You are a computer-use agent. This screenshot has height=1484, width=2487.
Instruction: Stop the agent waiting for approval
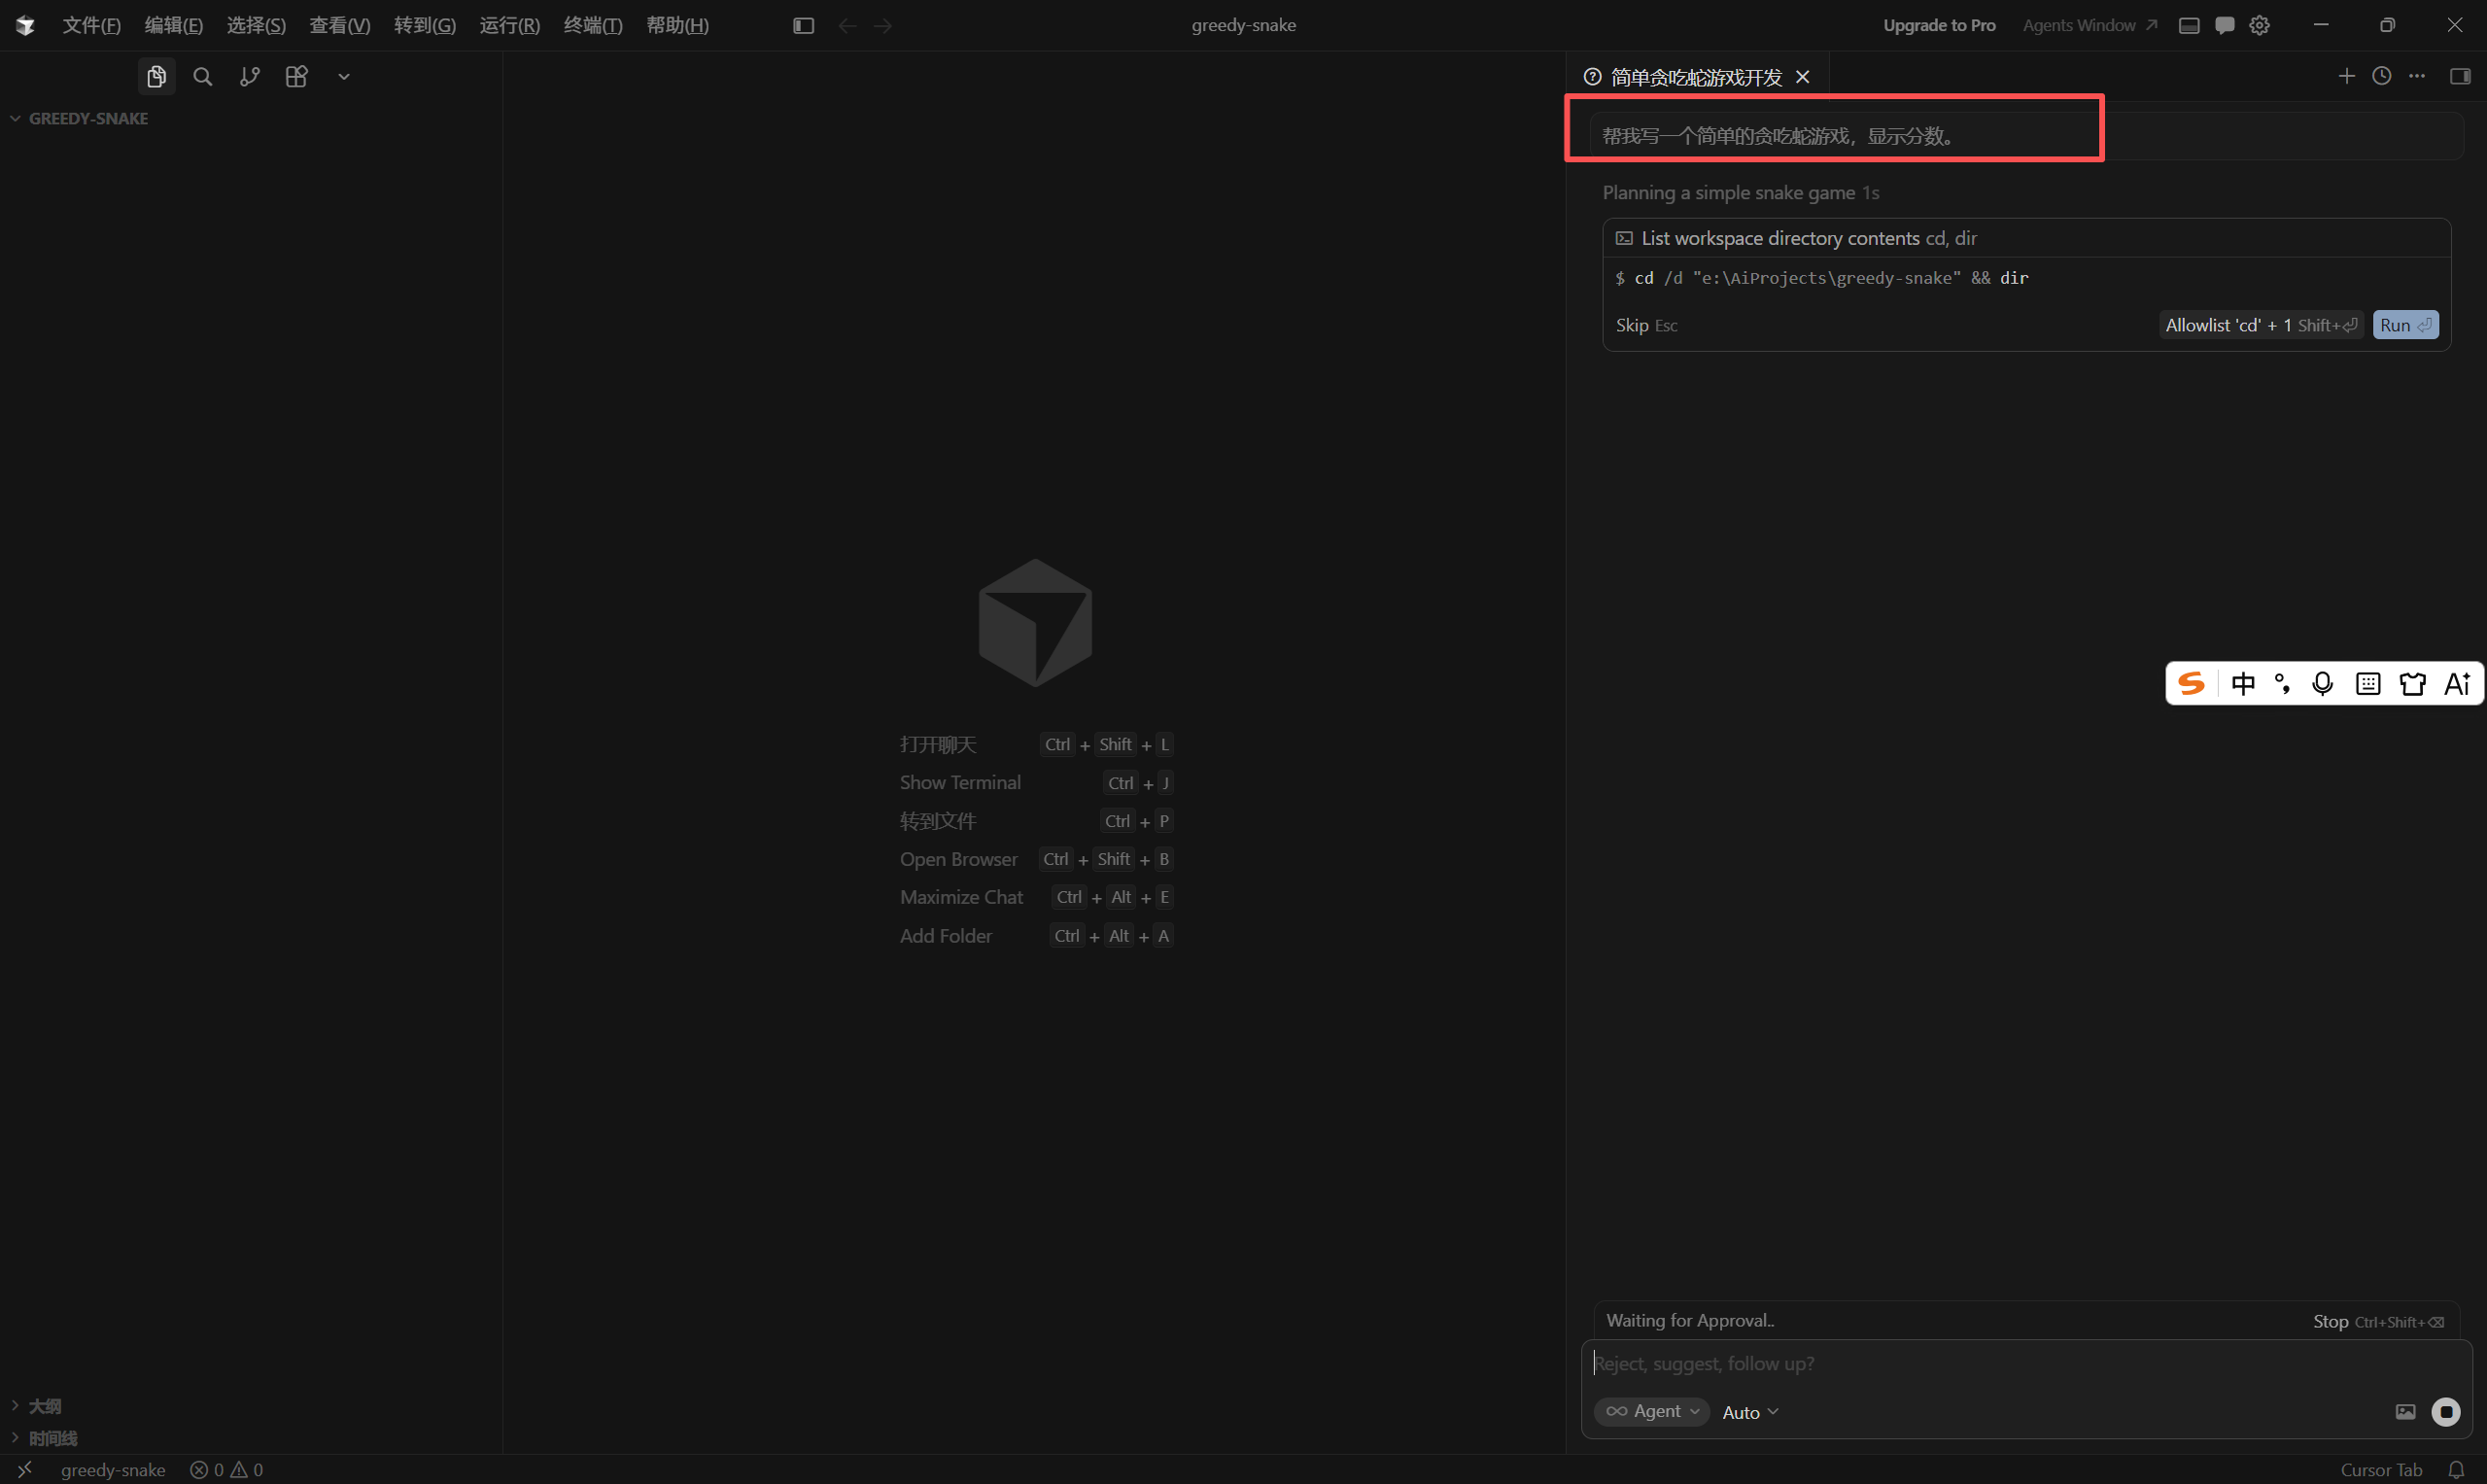tap(2377, 1321)
